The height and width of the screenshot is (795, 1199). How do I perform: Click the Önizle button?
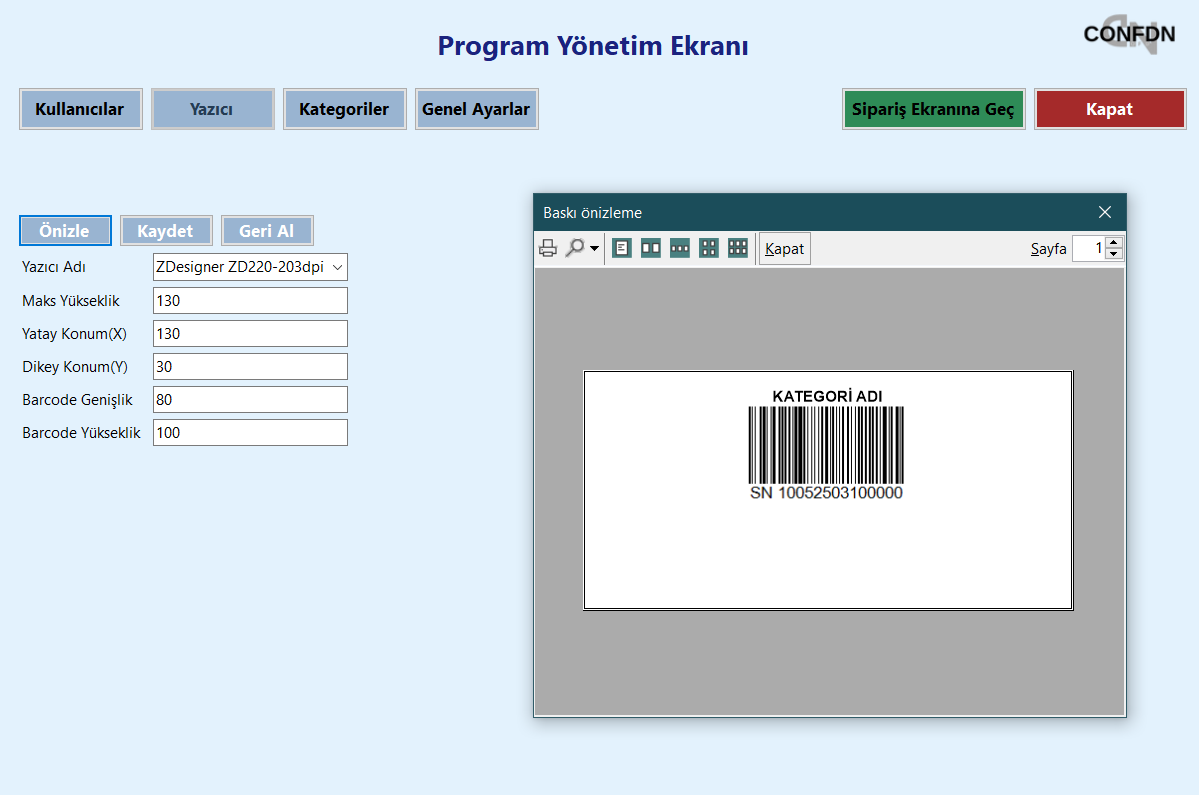(x=65, y=231)
